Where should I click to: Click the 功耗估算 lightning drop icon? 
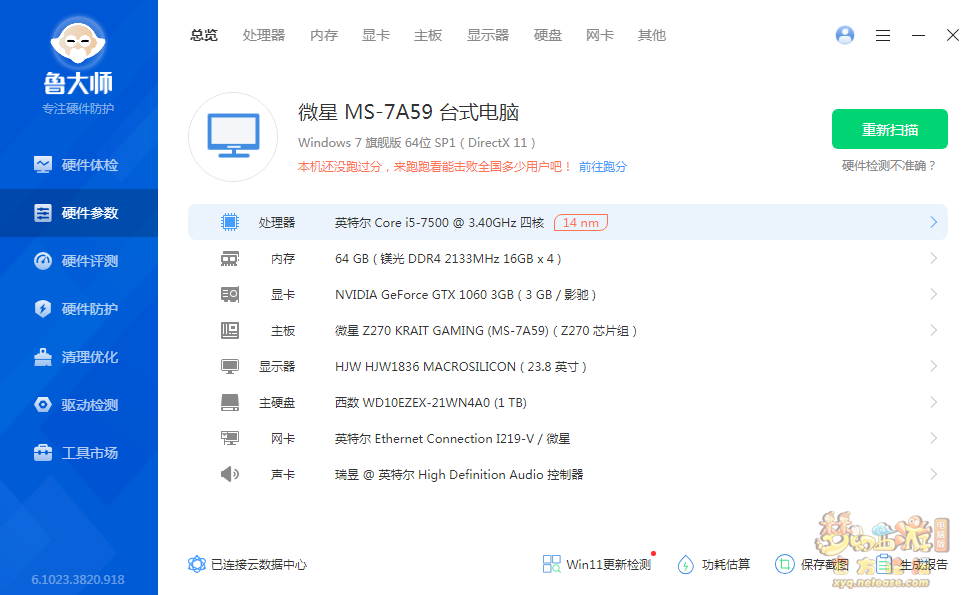[686, 564]
